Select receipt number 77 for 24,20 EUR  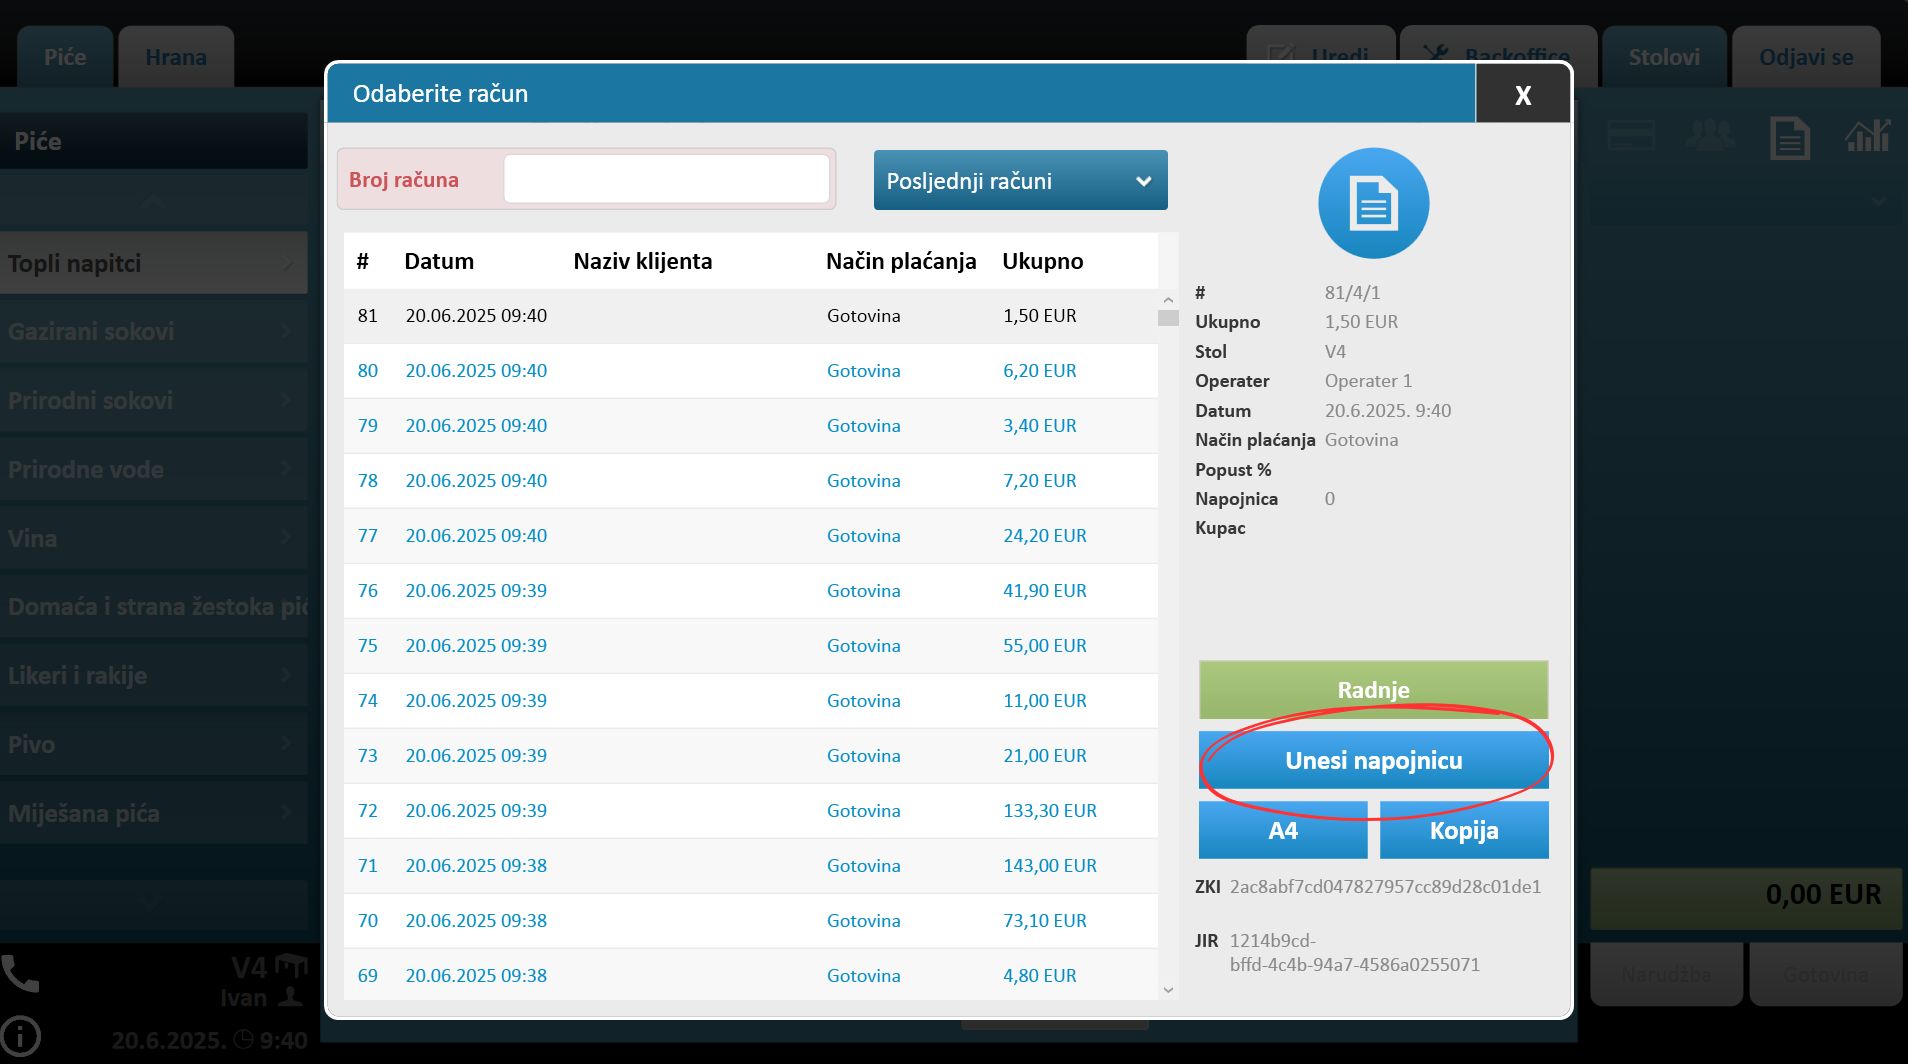(750, 536)
